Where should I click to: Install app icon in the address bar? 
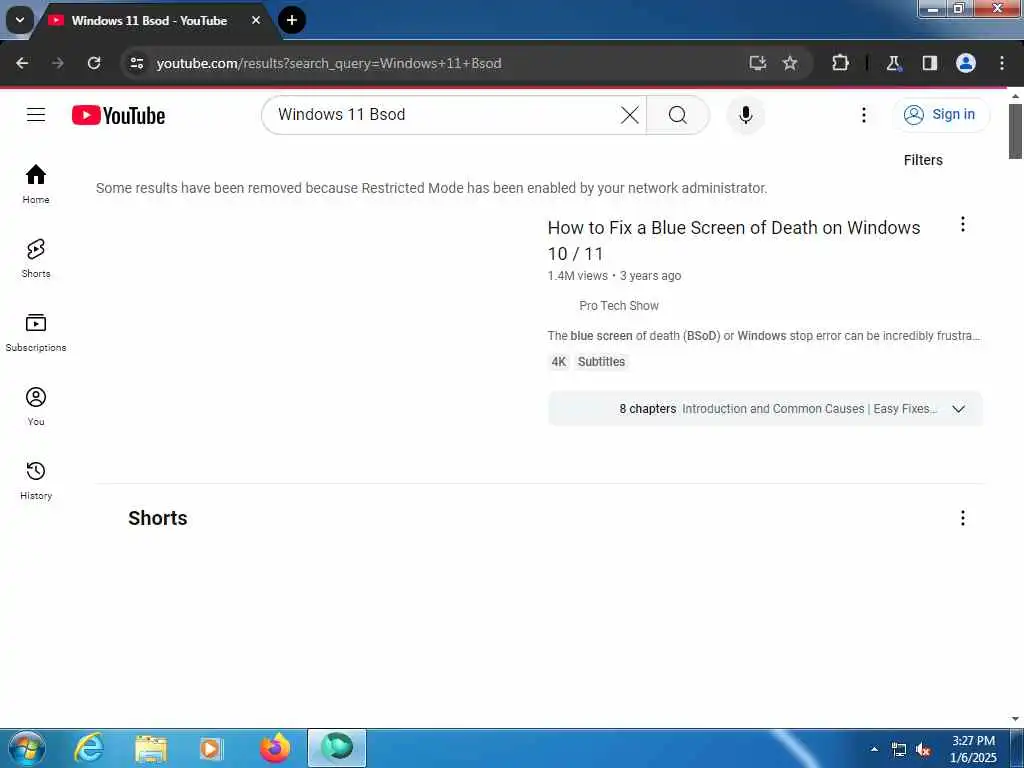click(758, 63)
